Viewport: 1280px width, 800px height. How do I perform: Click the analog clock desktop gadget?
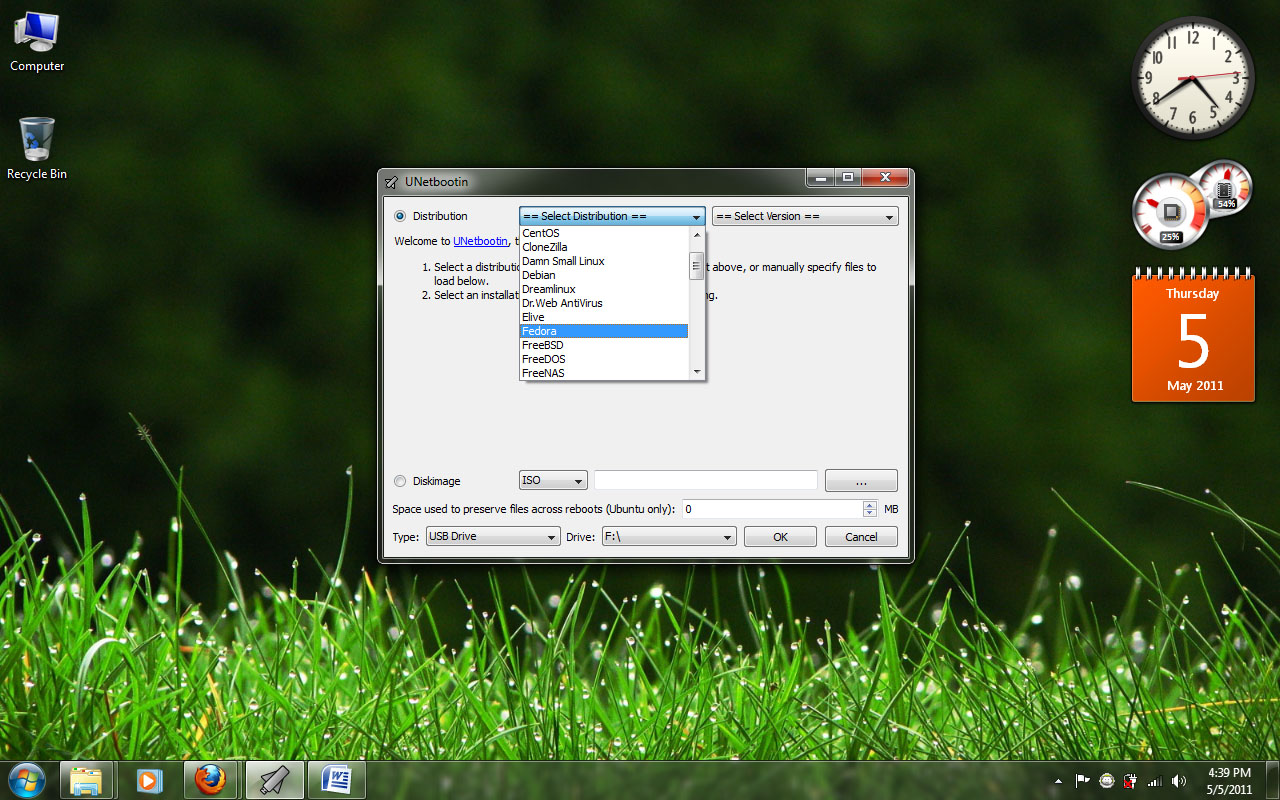[x=1192, y=78]
